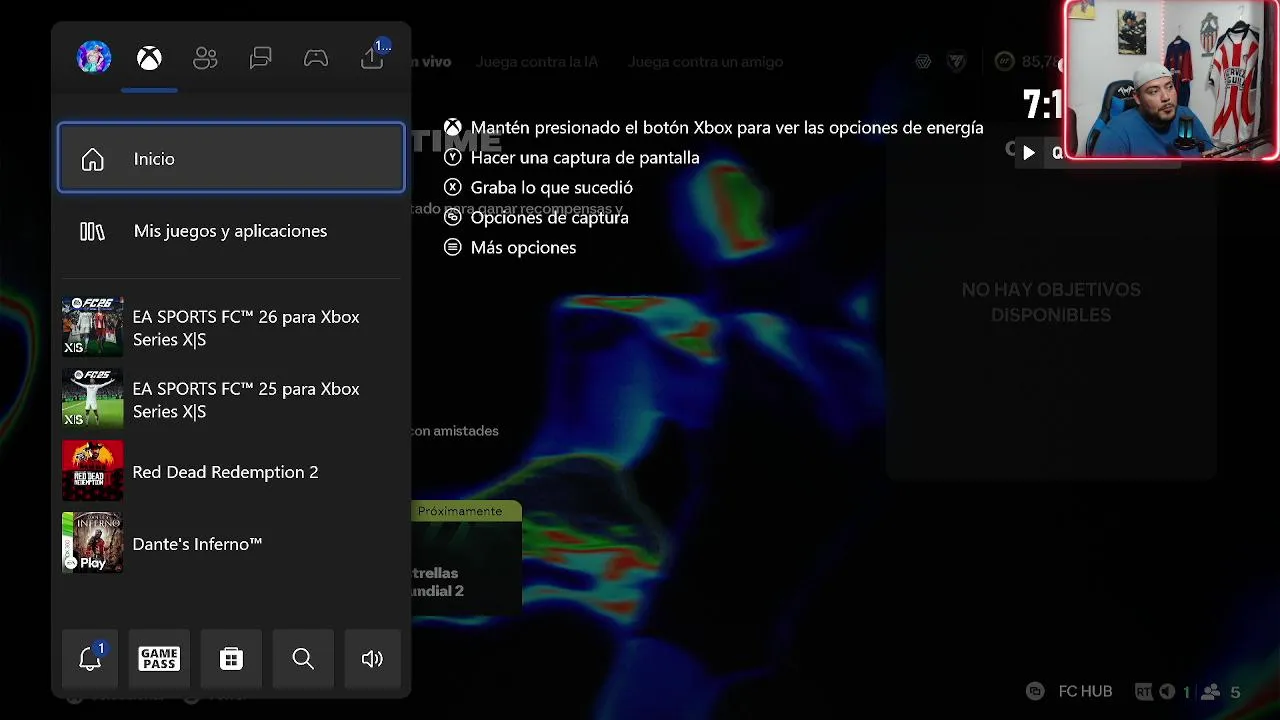
Task: Click the X button icon for recording
Action: click(453, 188)
